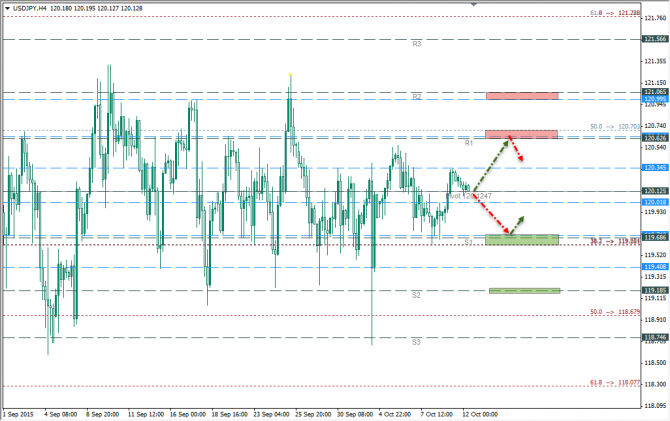Click the 1 Sep 2015 date label

click(x=18, y=414)
